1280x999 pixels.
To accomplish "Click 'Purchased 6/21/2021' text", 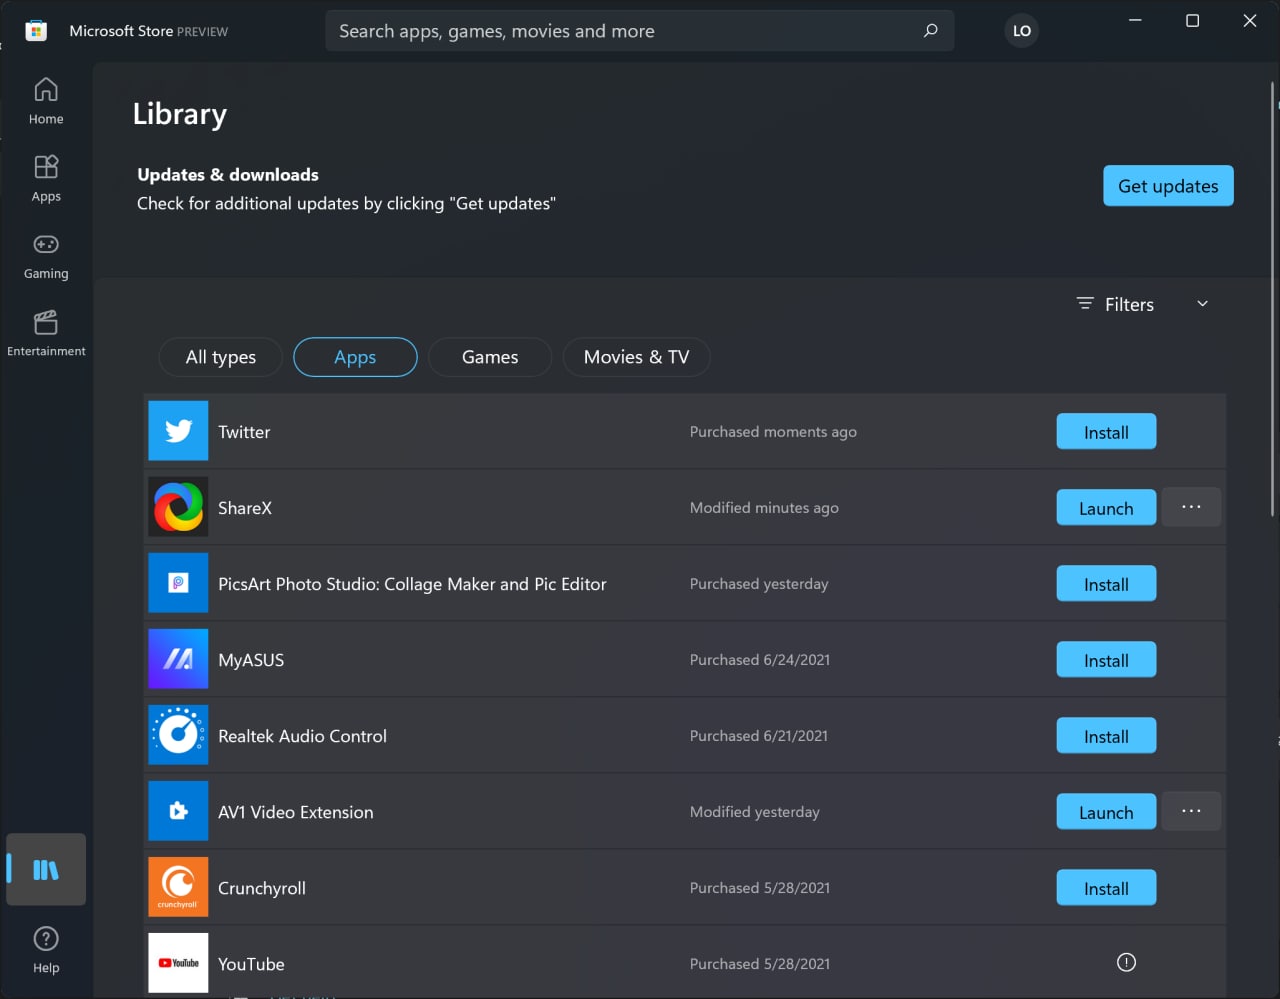I will tap(759, 736).
